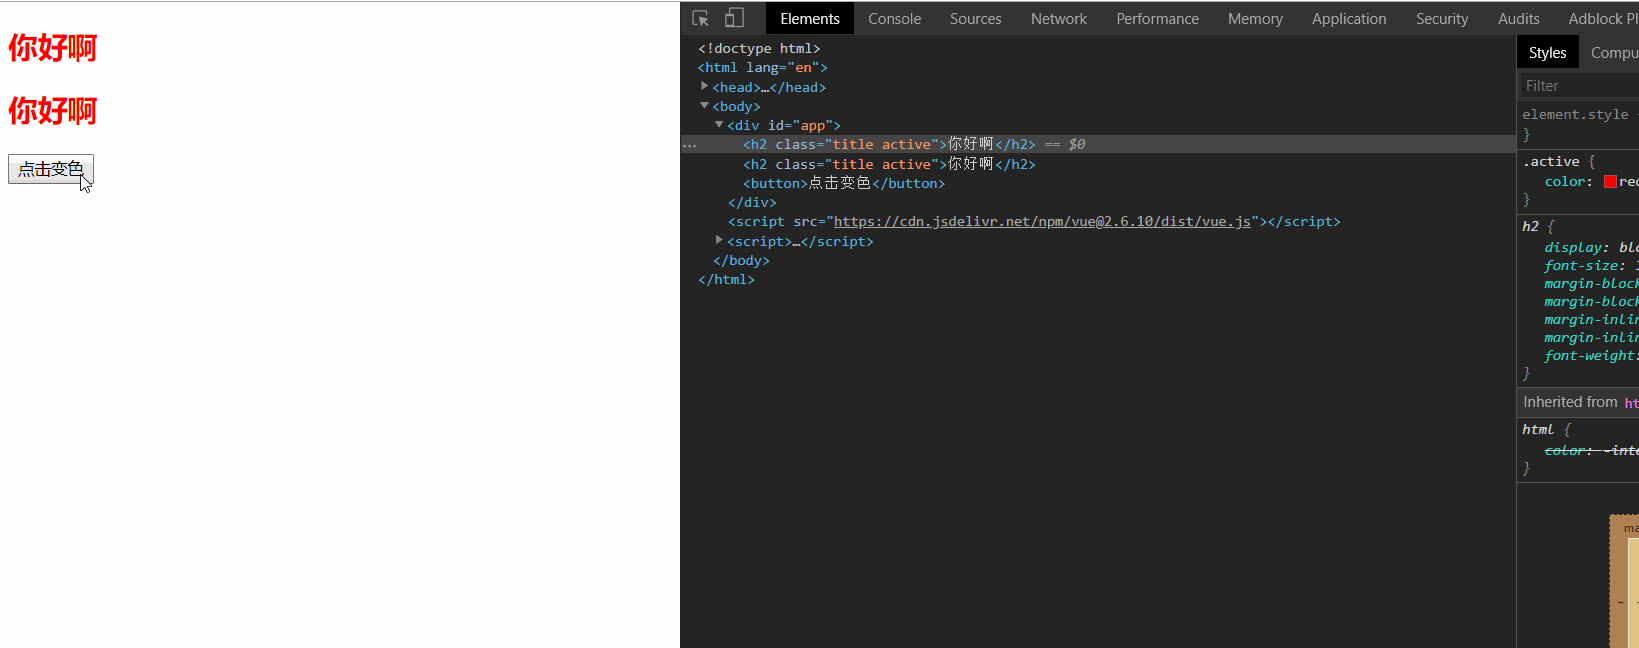This screenshot has width=1639, height=648.
Task: Click the h2 selector in Styles pane
Action: (1531, 227)
